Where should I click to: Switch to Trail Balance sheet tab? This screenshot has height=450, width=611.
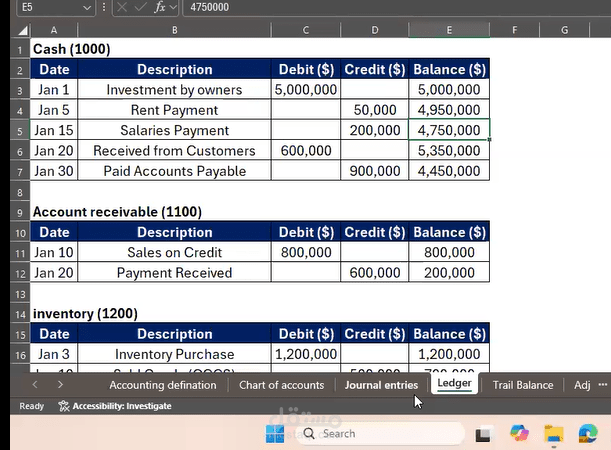coord(523,385)
